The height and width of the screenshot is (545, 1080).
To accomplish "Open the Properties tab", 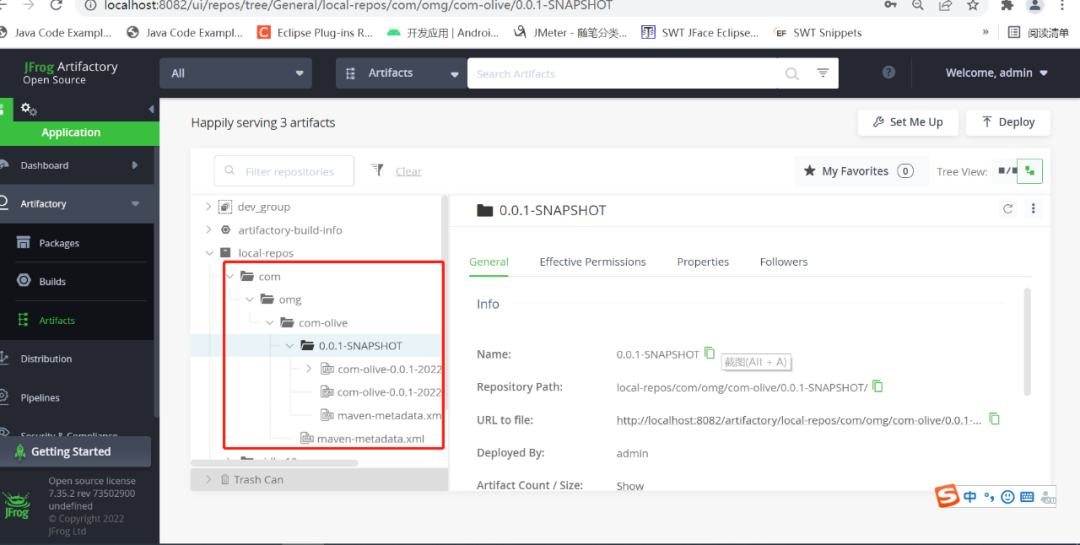I will click(x=703, y=262).
